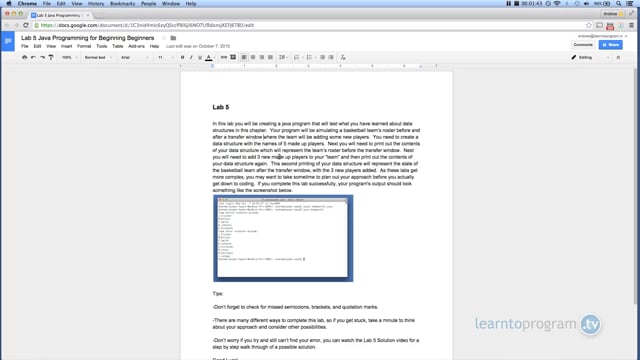Click the document title field
Image resolution: width=640 pixels, height=360 pixels.
point(88,38)
